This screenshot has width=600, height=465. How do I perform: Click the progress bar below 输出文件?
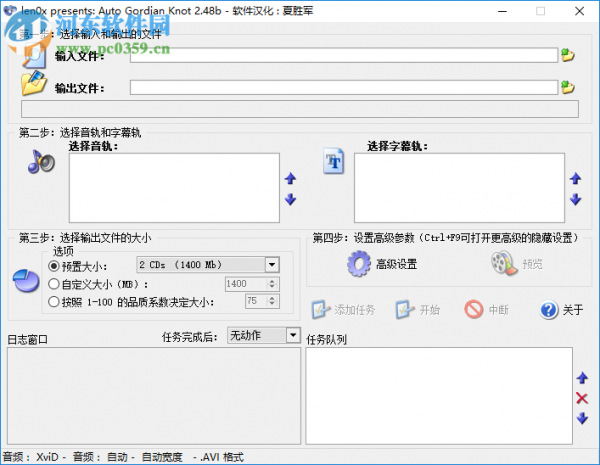click(300, 109)
